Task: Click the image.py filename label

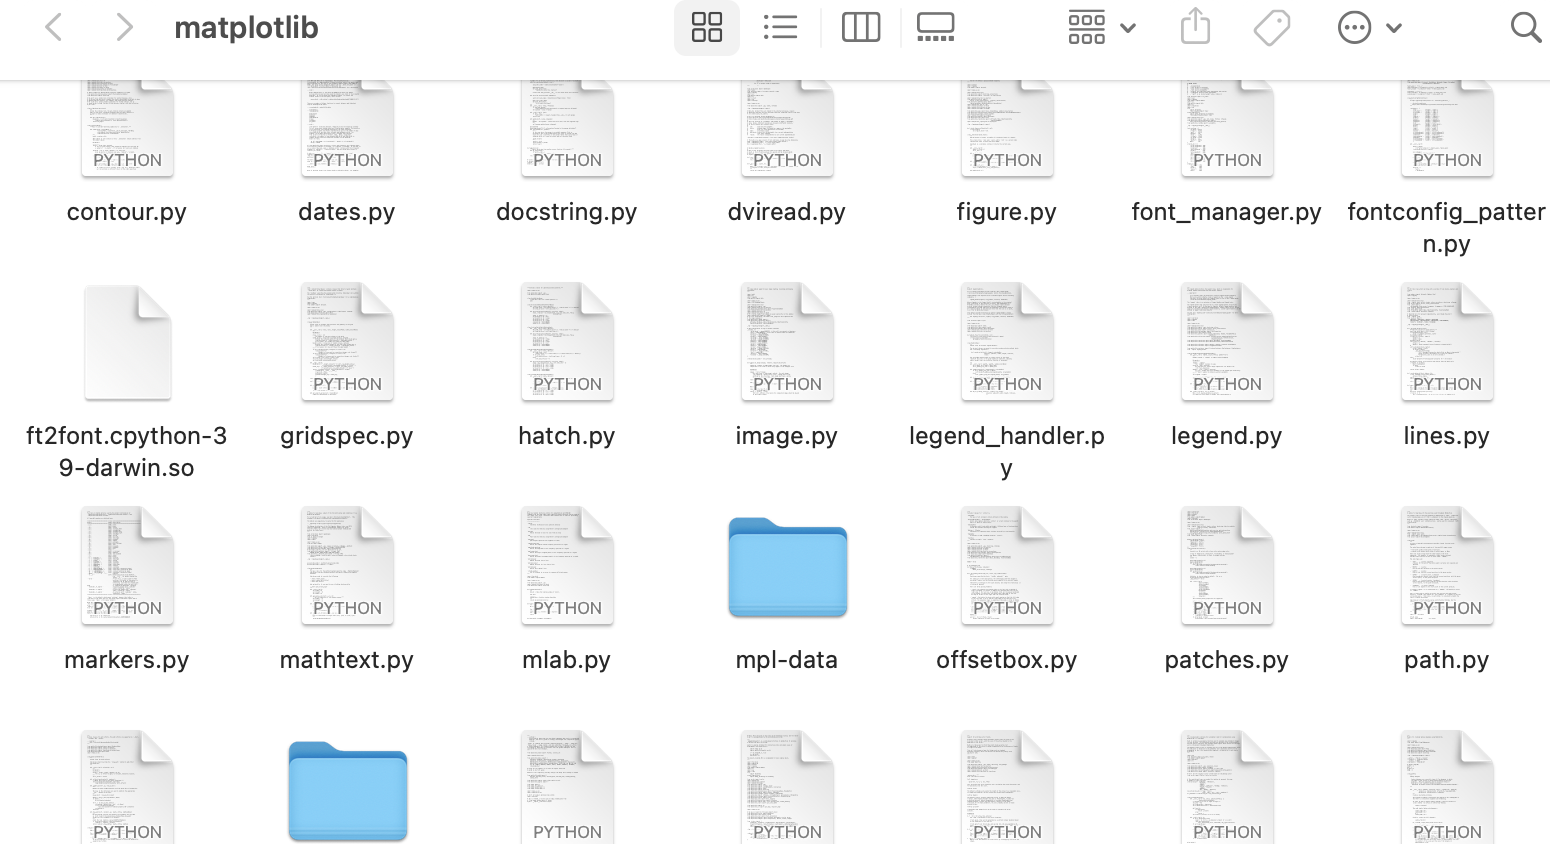Action: [x=787, y=436]
